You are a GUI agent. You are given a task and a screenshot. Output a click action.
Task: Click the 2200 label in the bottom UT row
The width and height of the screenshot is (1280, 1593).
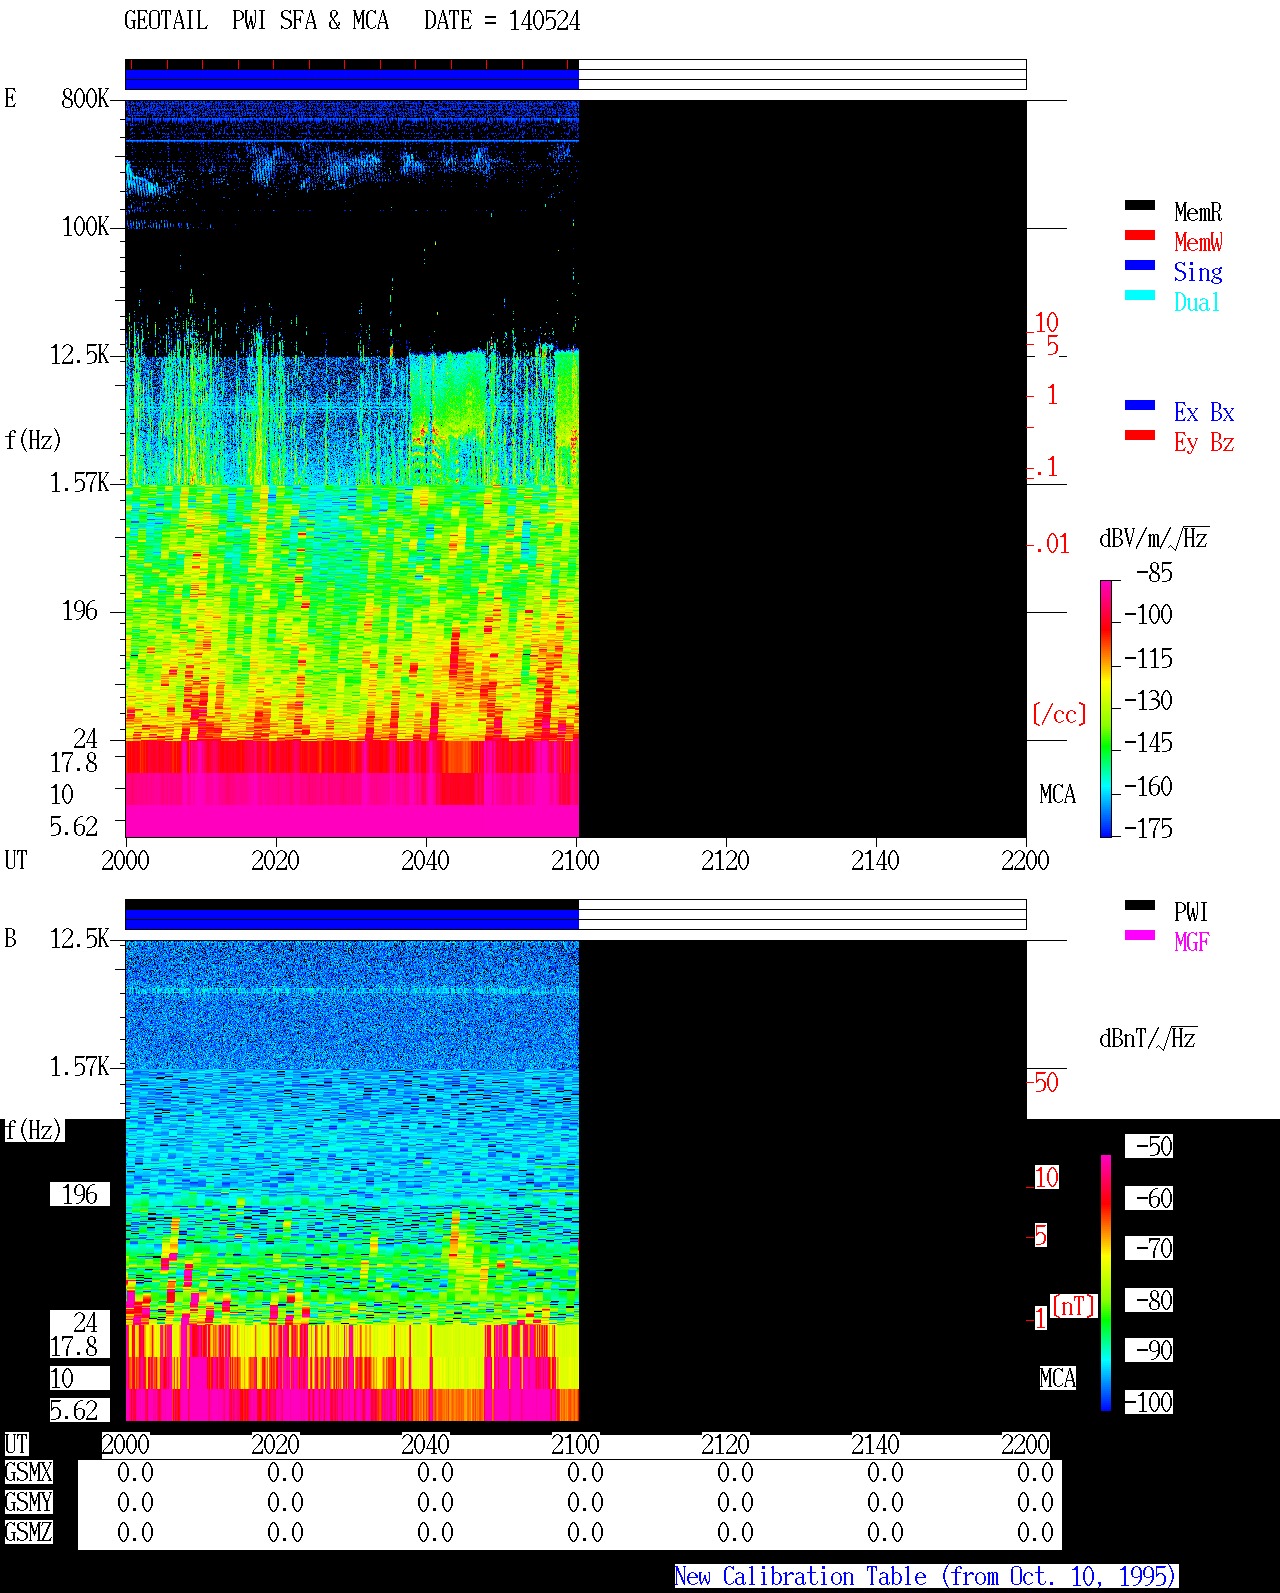pos(1025,1444)
